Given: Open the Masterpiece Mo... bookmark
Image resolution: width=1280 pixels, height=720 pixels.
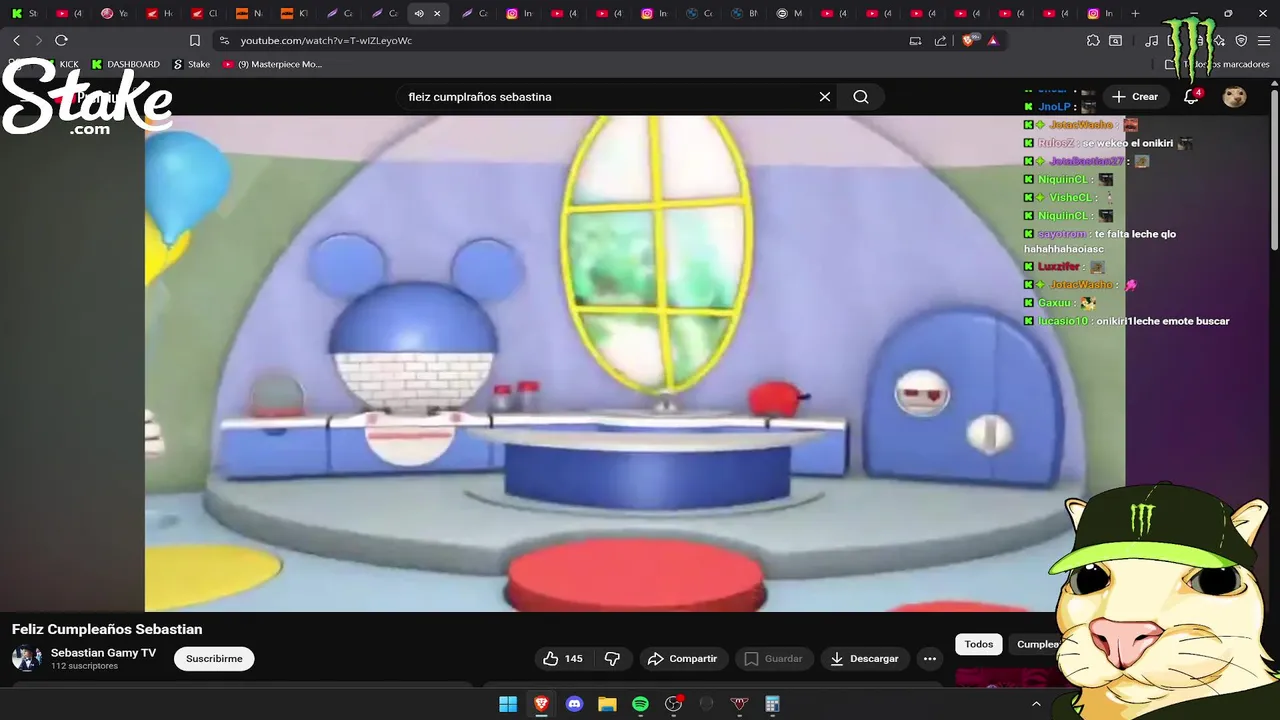Looking at the screenshot, I should 272,64.
